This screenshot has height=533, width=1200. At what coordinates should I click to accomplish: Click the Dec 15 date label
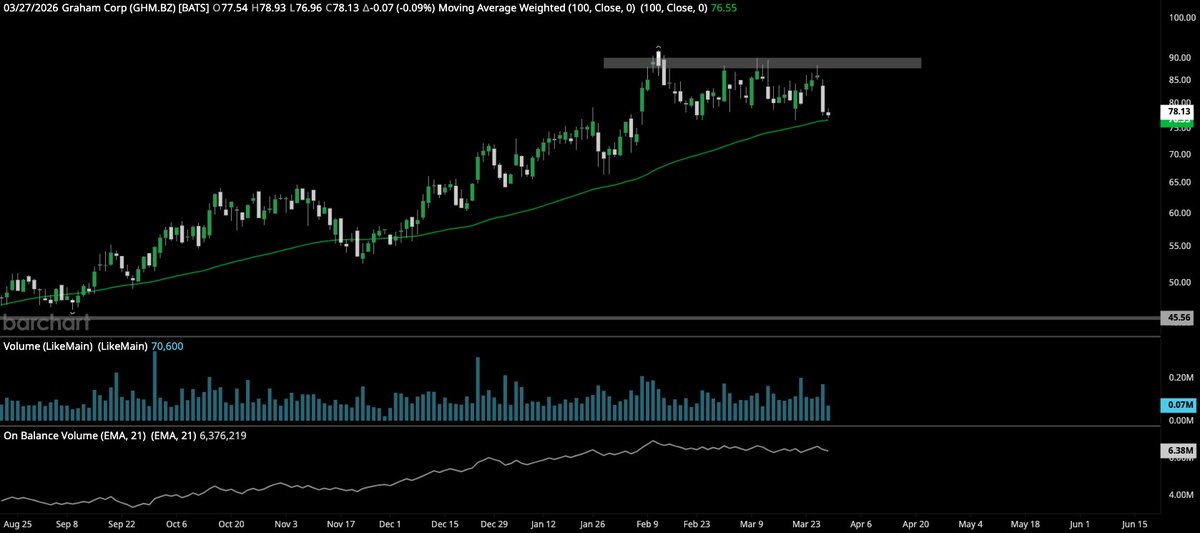tap(445, 523)
